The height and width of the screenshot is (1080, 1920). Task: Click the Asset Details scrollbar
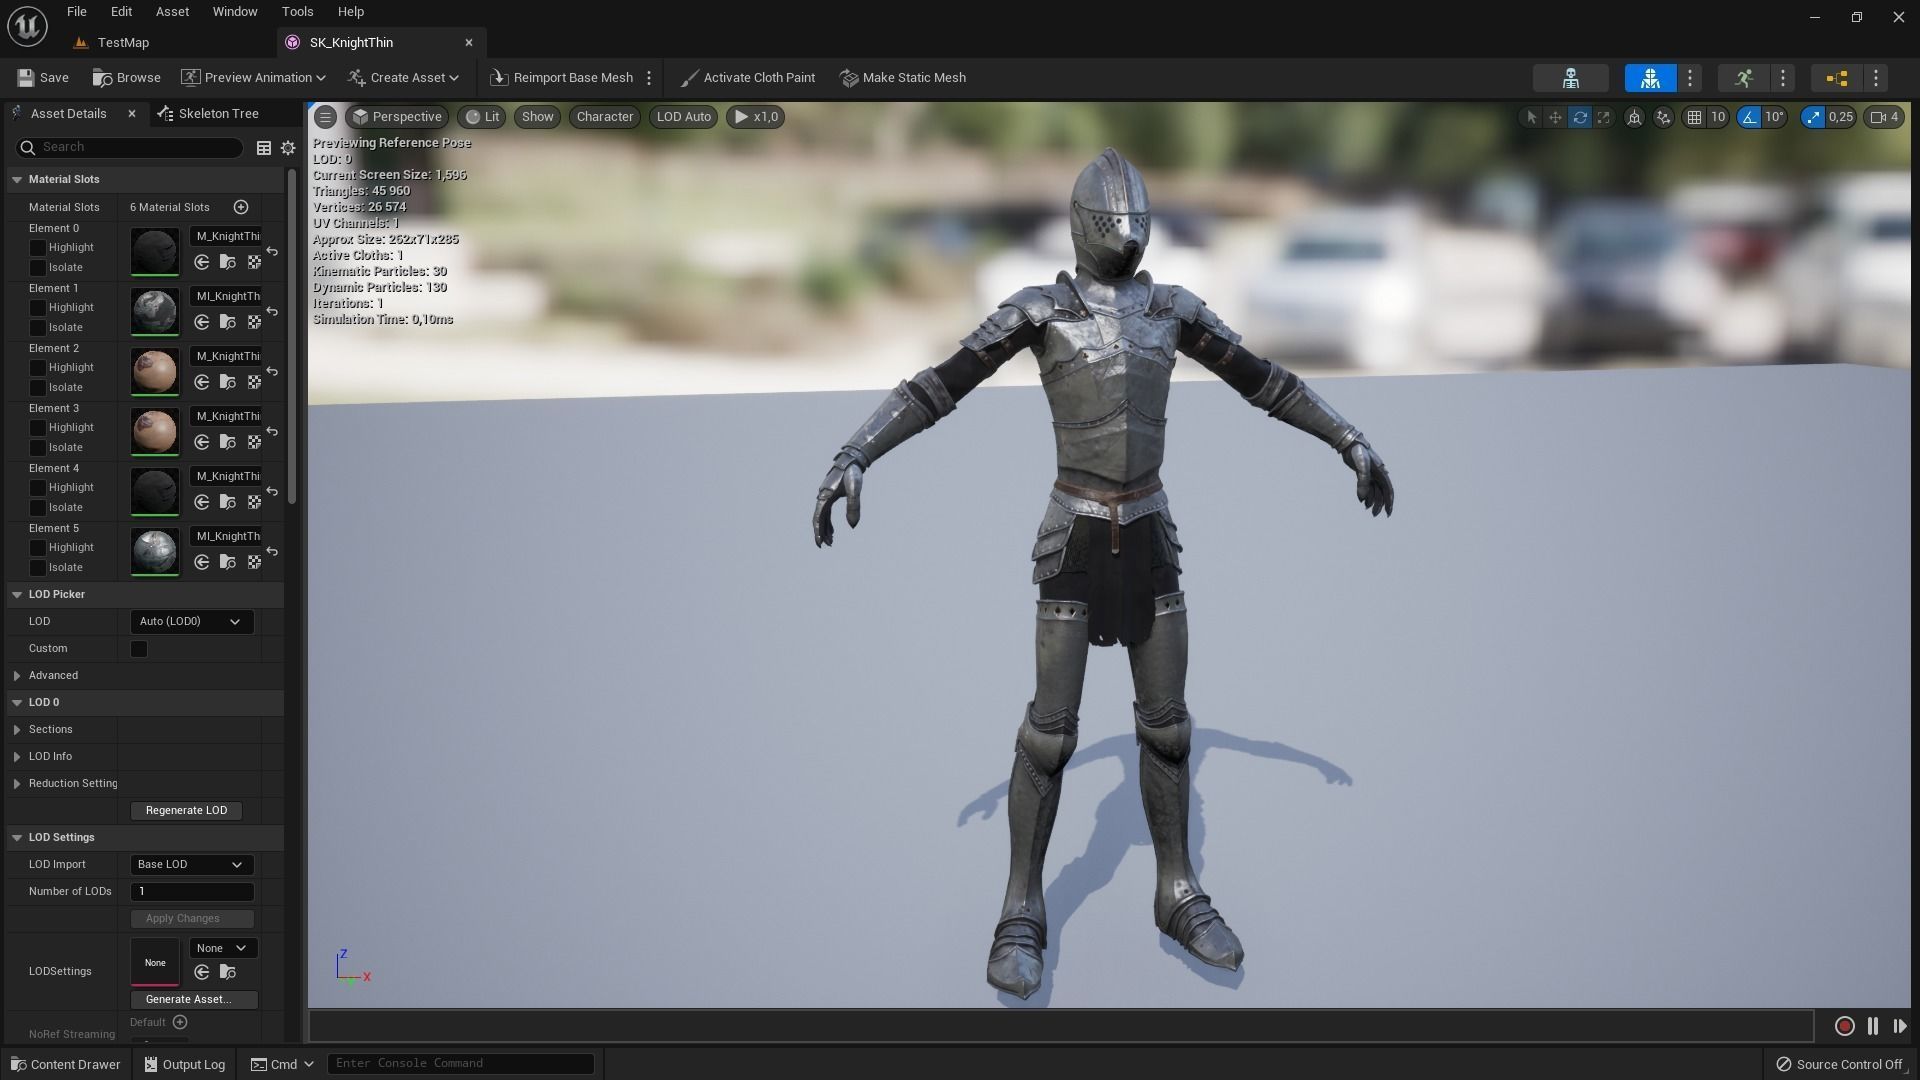click(292, 336)
